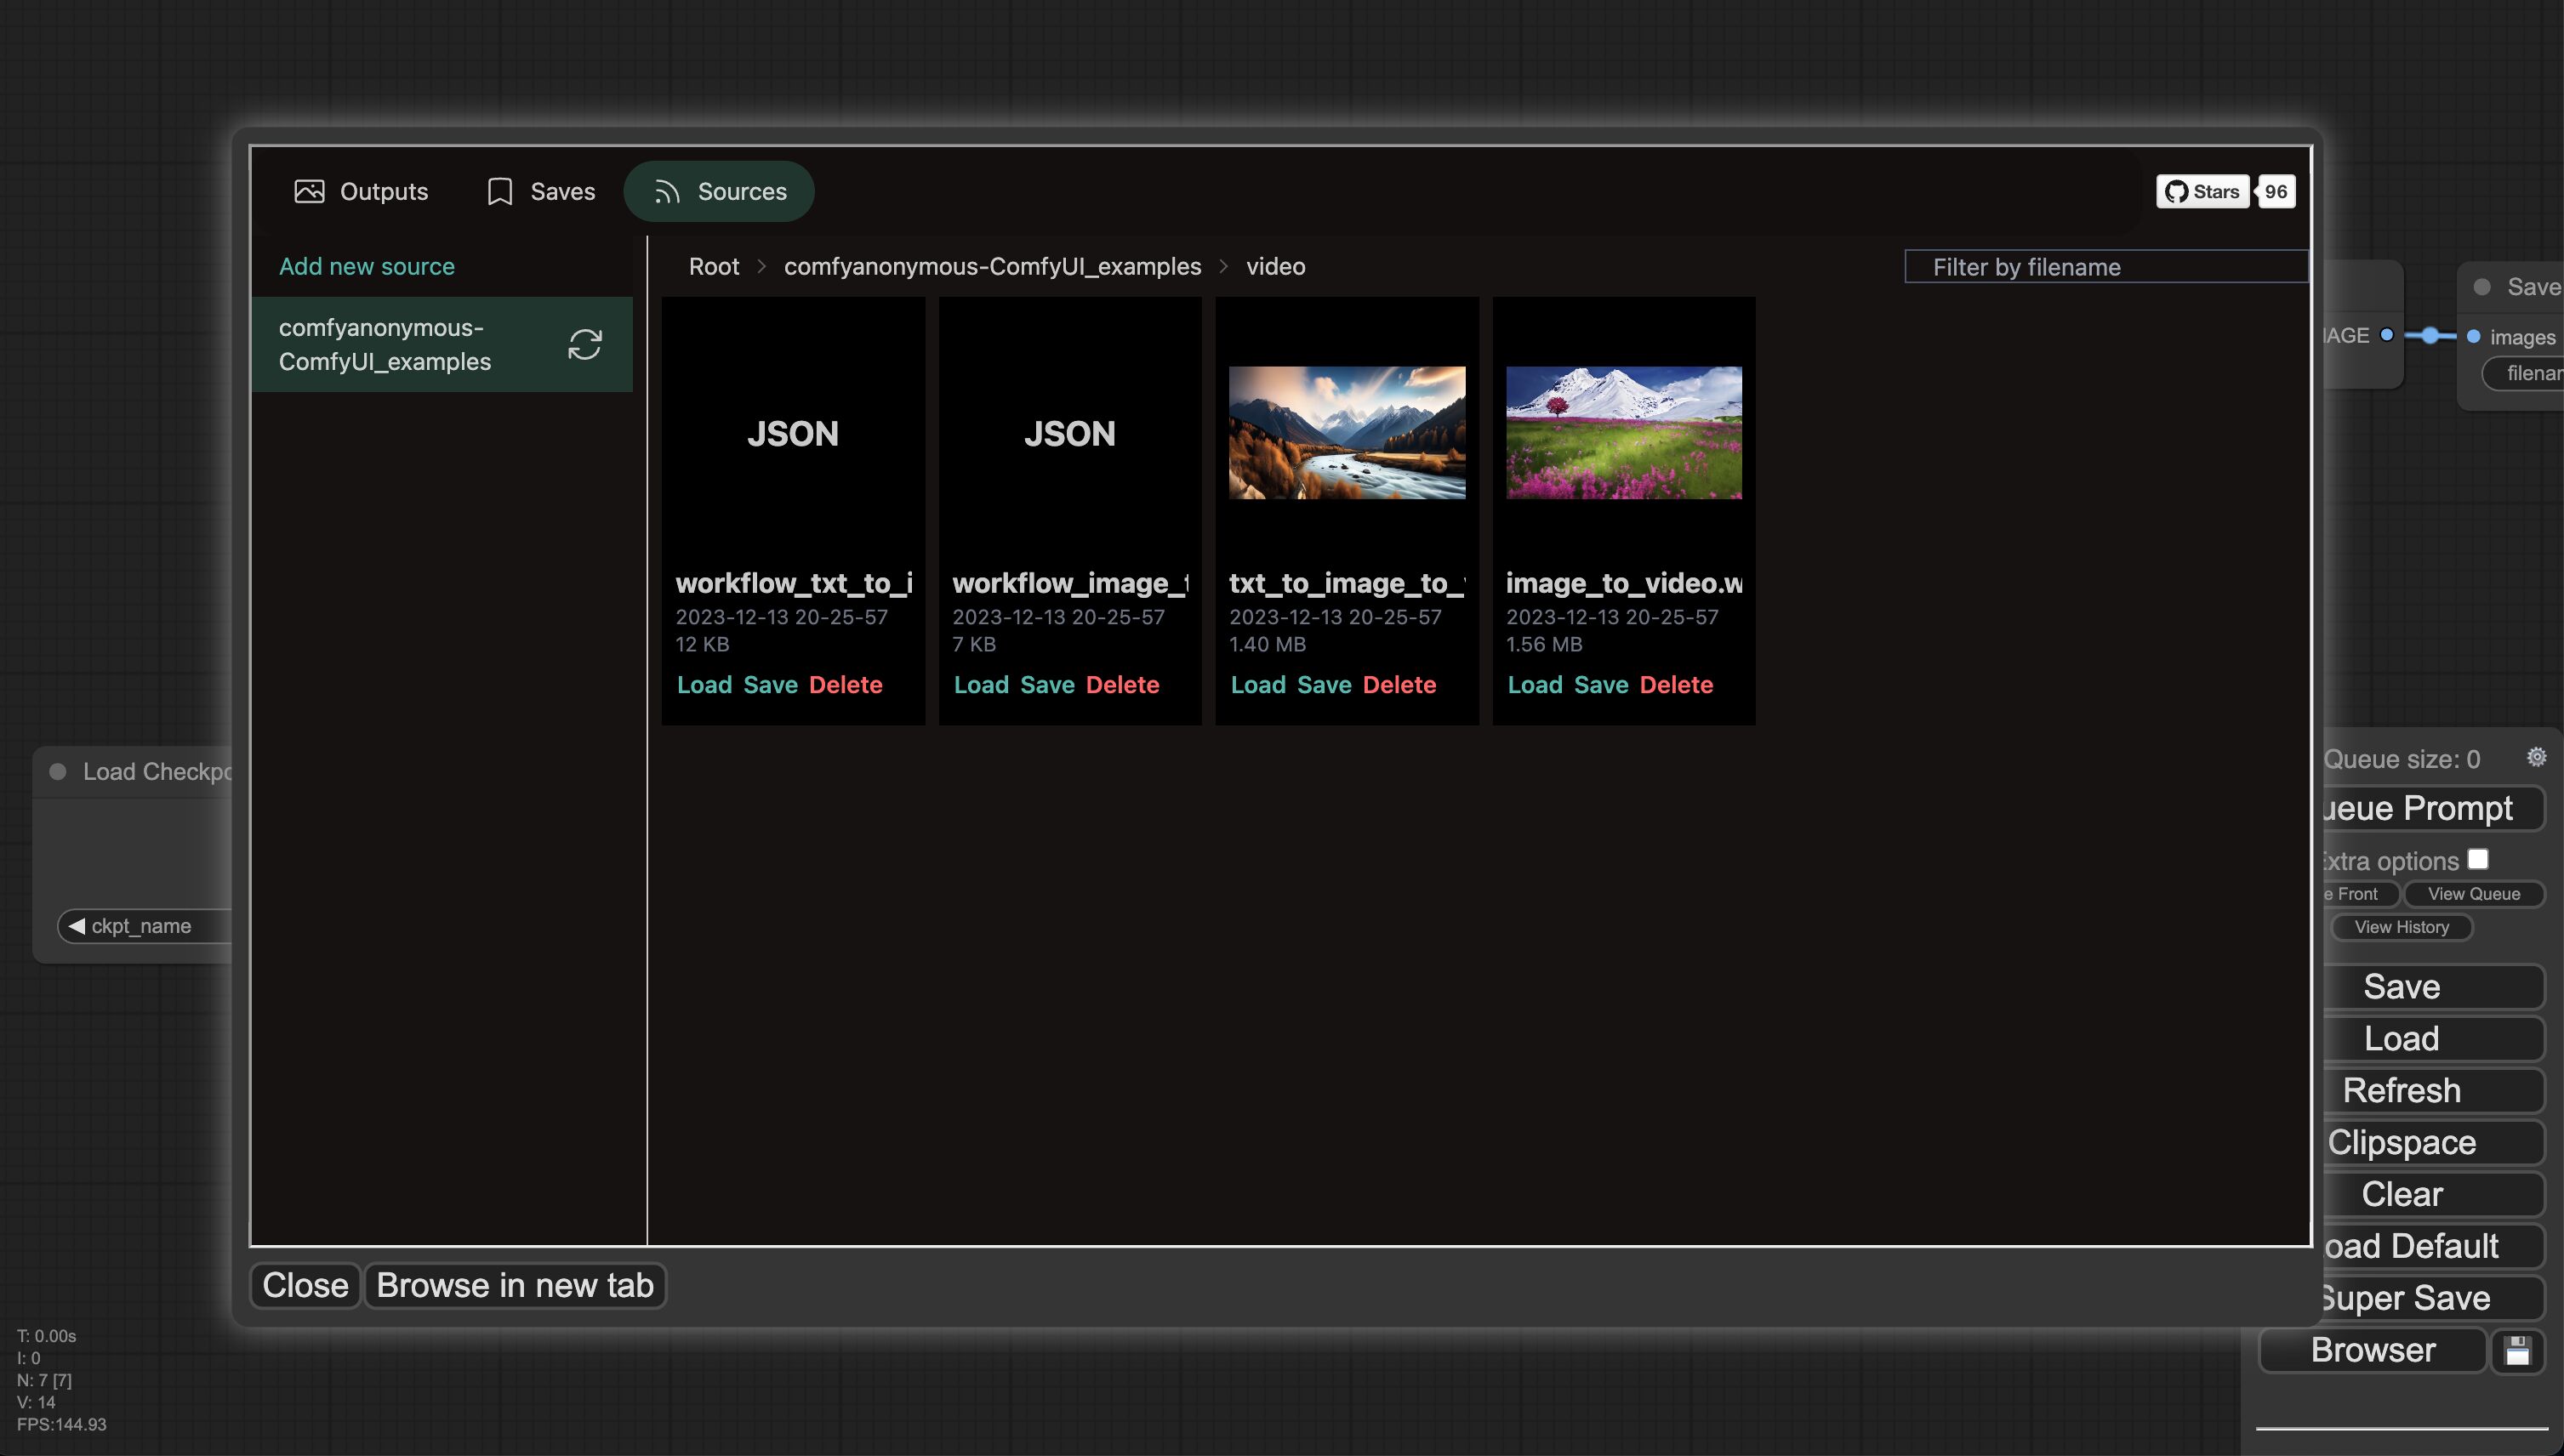Delete the workflow_txt_to_i JSON file
The width and height of the screenshot is (2564, 1456).
click(x=845, y=685)
